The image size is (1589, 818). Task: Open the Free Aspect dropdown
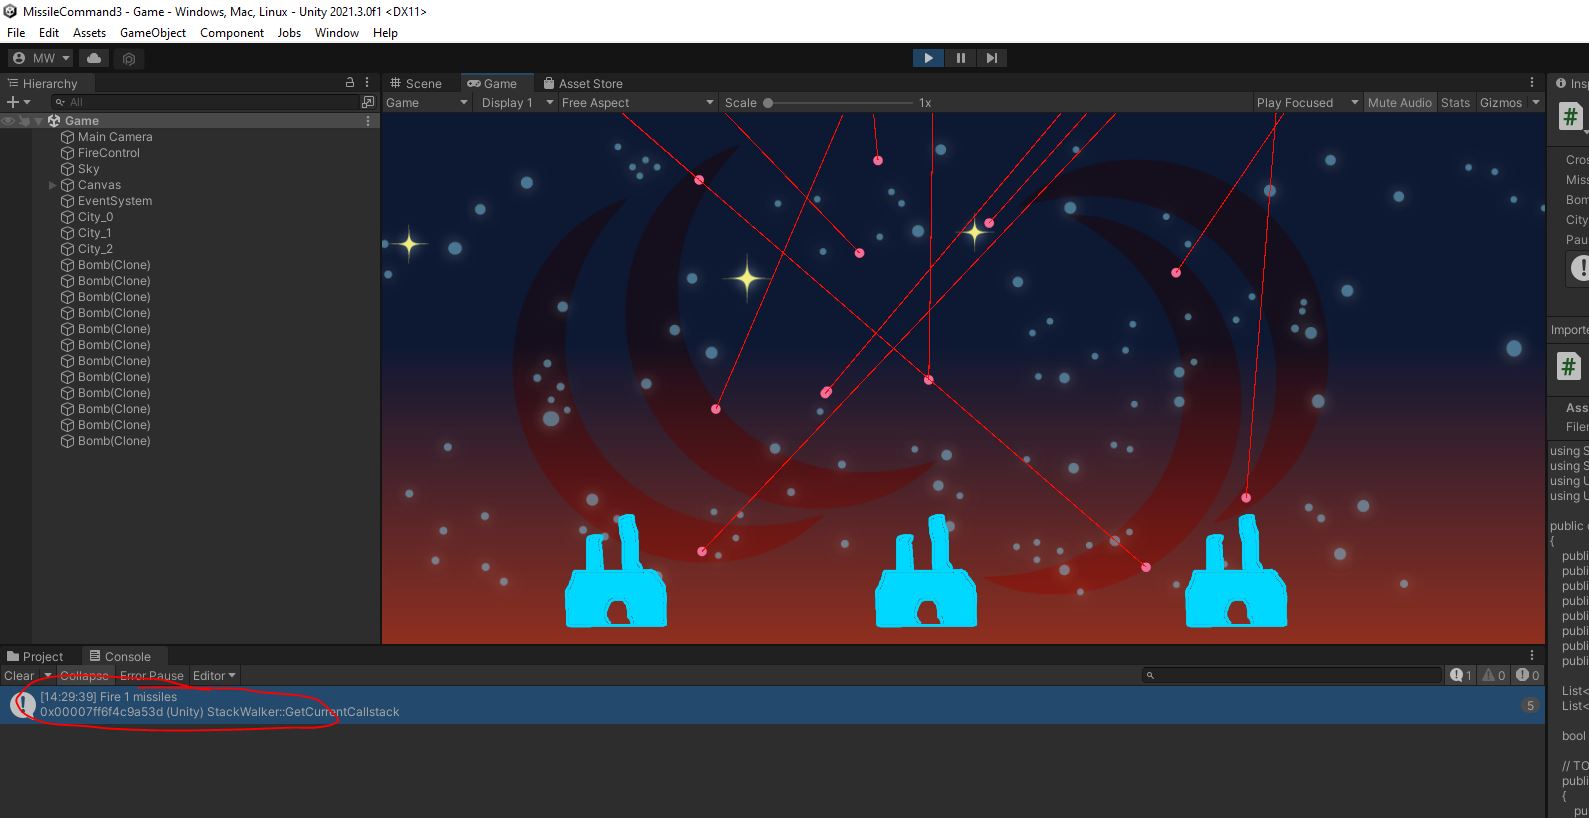click(x=637, y=102)
